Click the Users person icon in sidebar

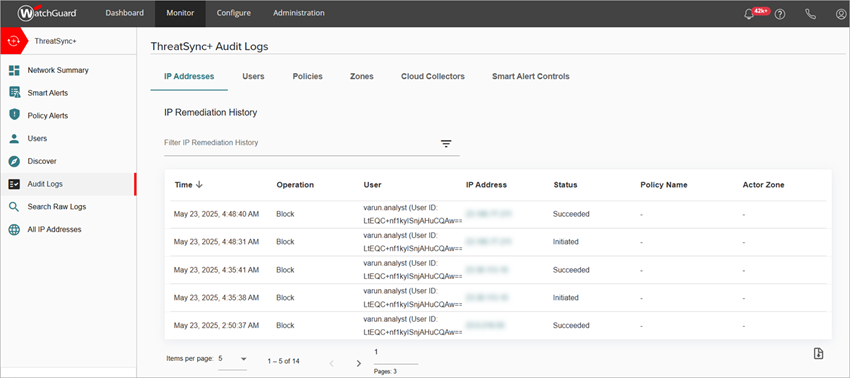tap(15, 138)
